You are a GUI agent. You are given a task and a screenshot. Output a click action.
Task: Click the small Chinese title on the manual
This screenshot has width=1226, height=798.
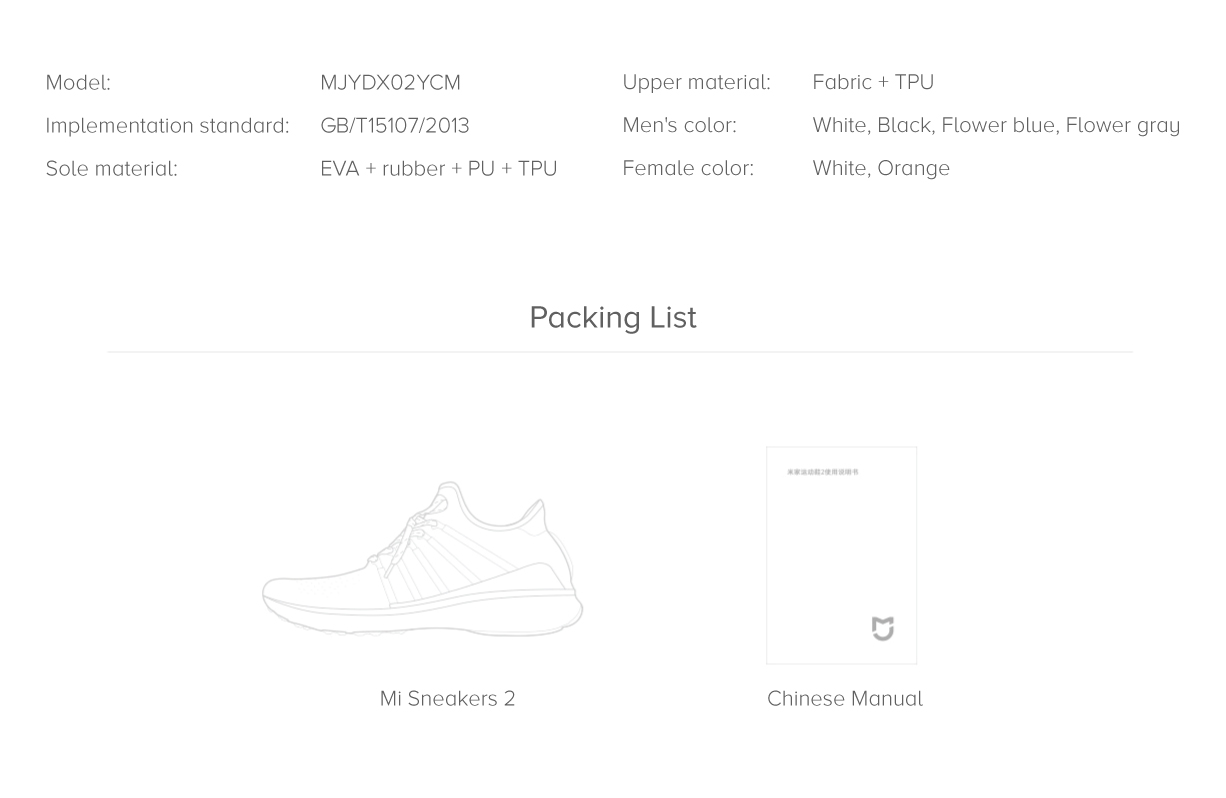pos(822,472)
